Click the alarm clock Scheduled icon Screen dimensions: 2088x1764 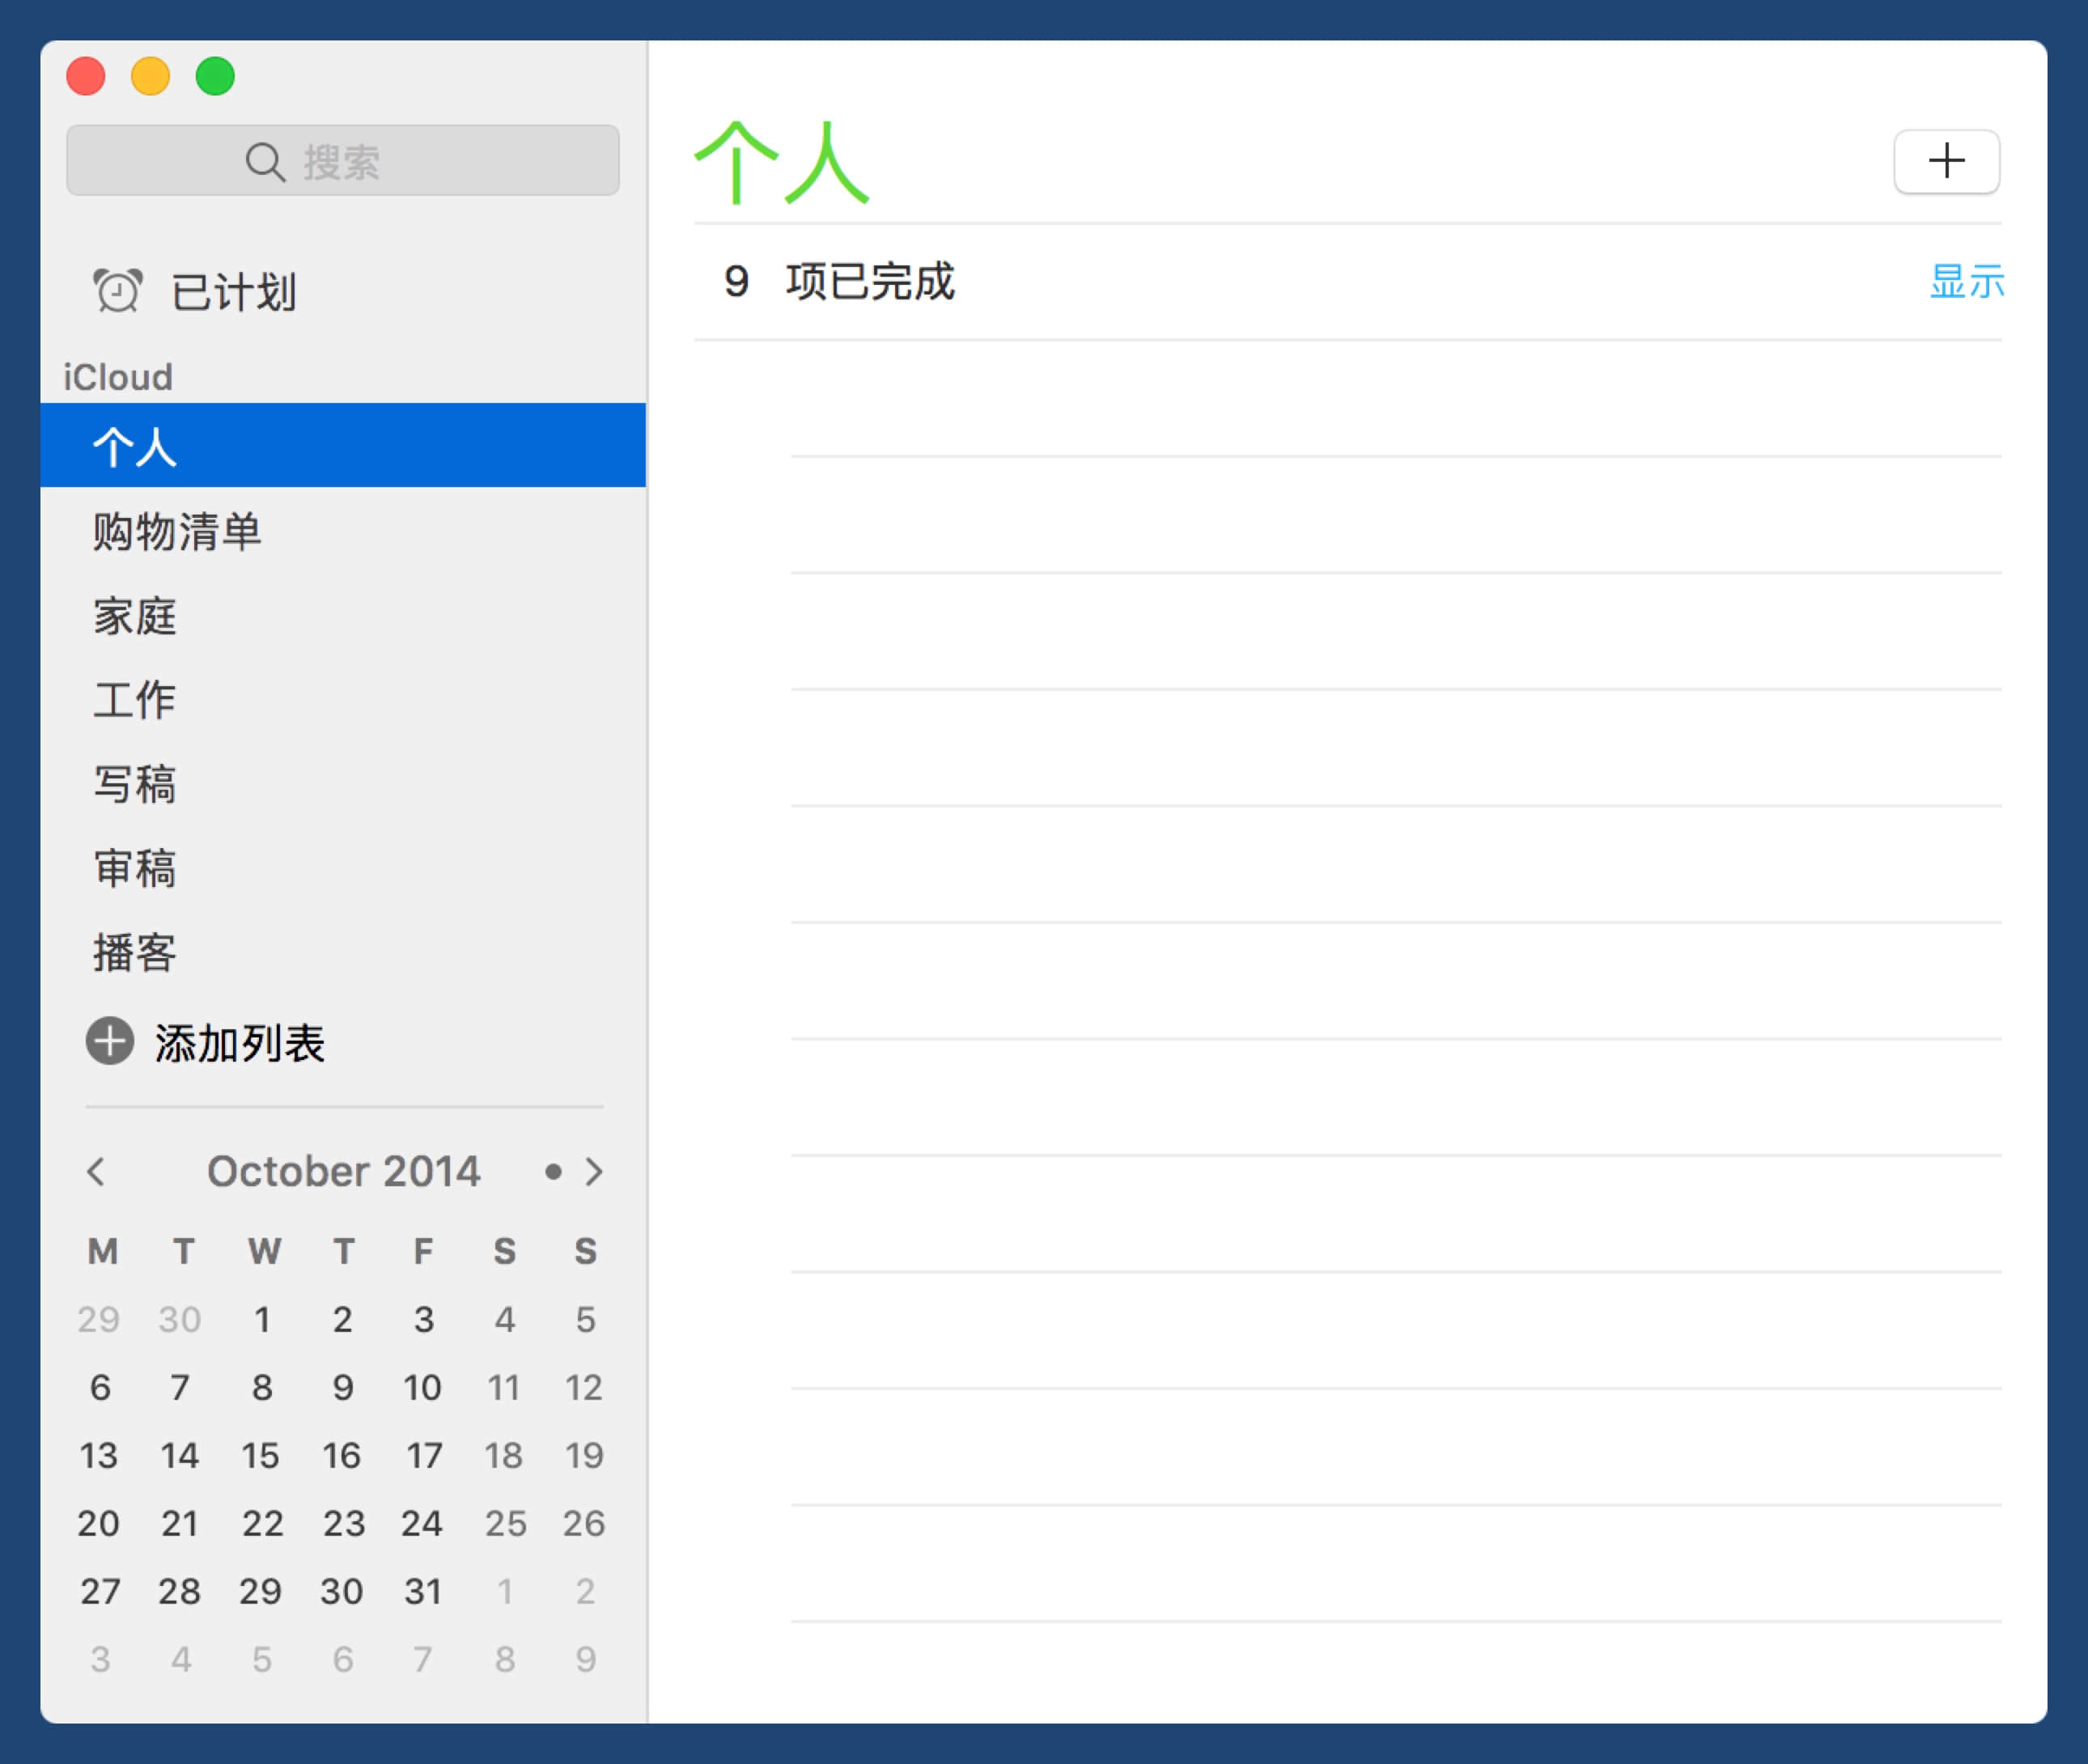(x=118, y=291)
